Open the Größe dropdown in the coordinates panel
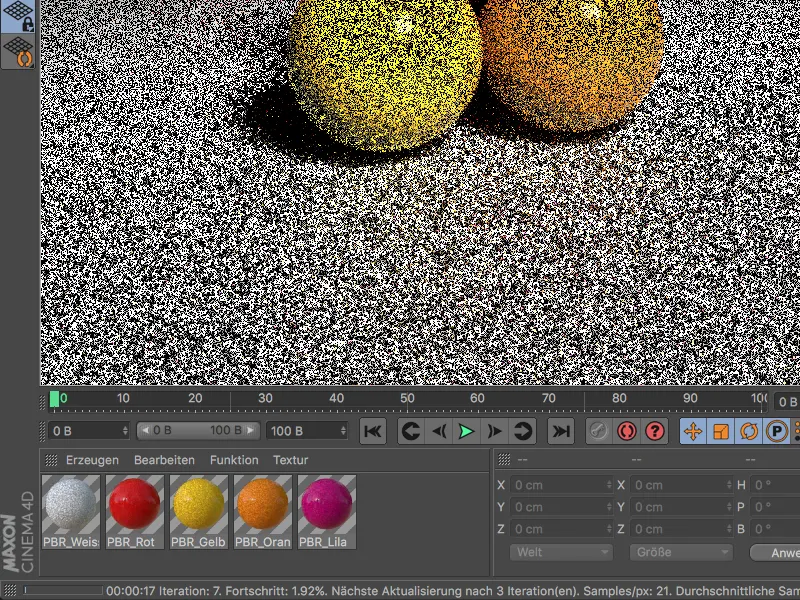Viewport: 800px width, 600px height. click(x=680, y=552)
